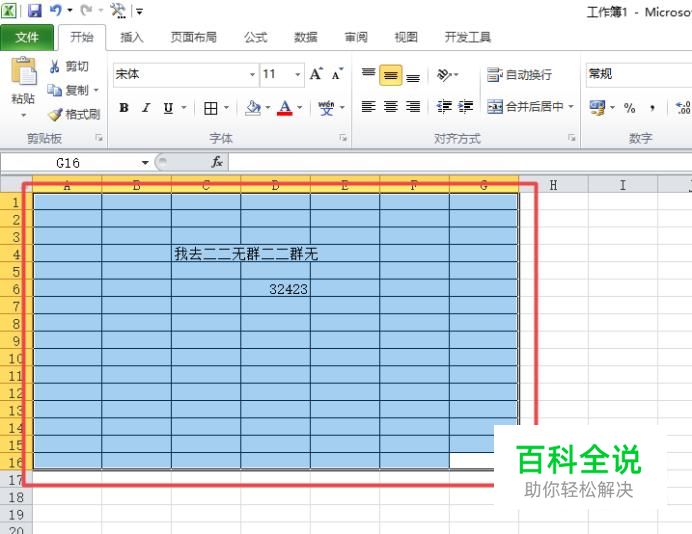Save the workbook from the quick access toolbar
The image size is (692, 534).
(x=34, y=10)
